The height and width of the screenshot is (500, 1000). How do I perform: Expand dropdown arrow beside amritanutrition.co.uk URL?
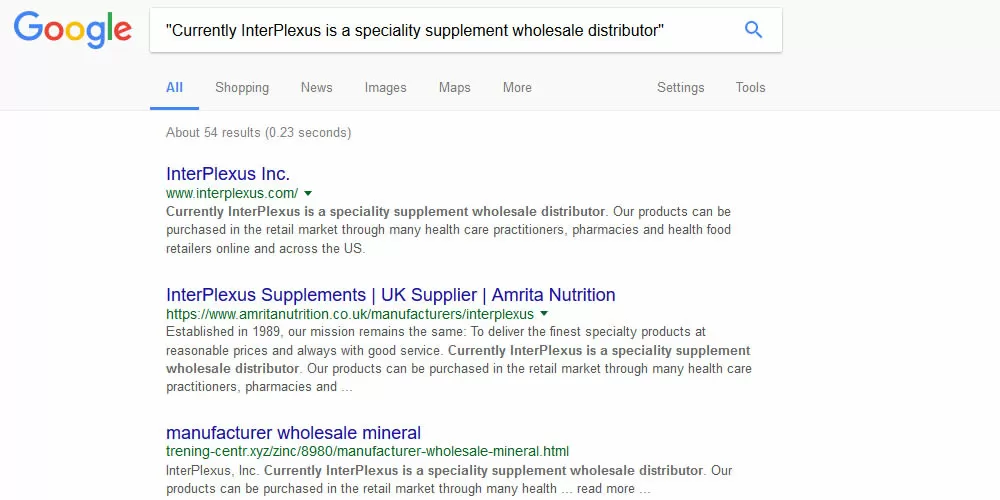coord(544,314)
